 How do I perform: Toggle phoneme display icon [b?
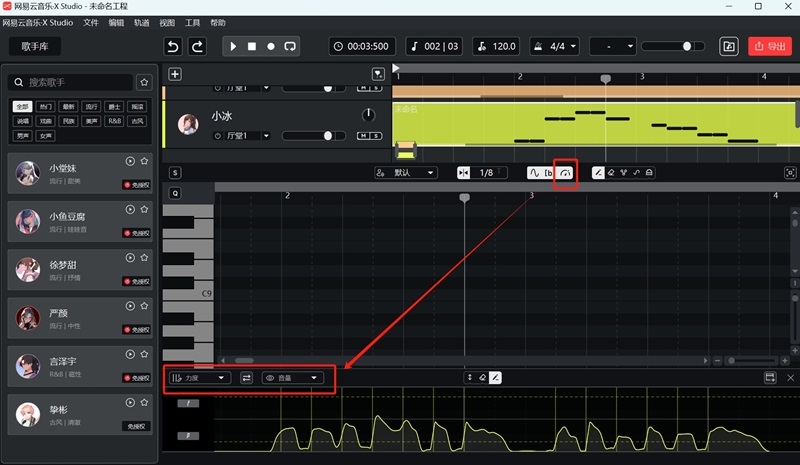(548, 173)
